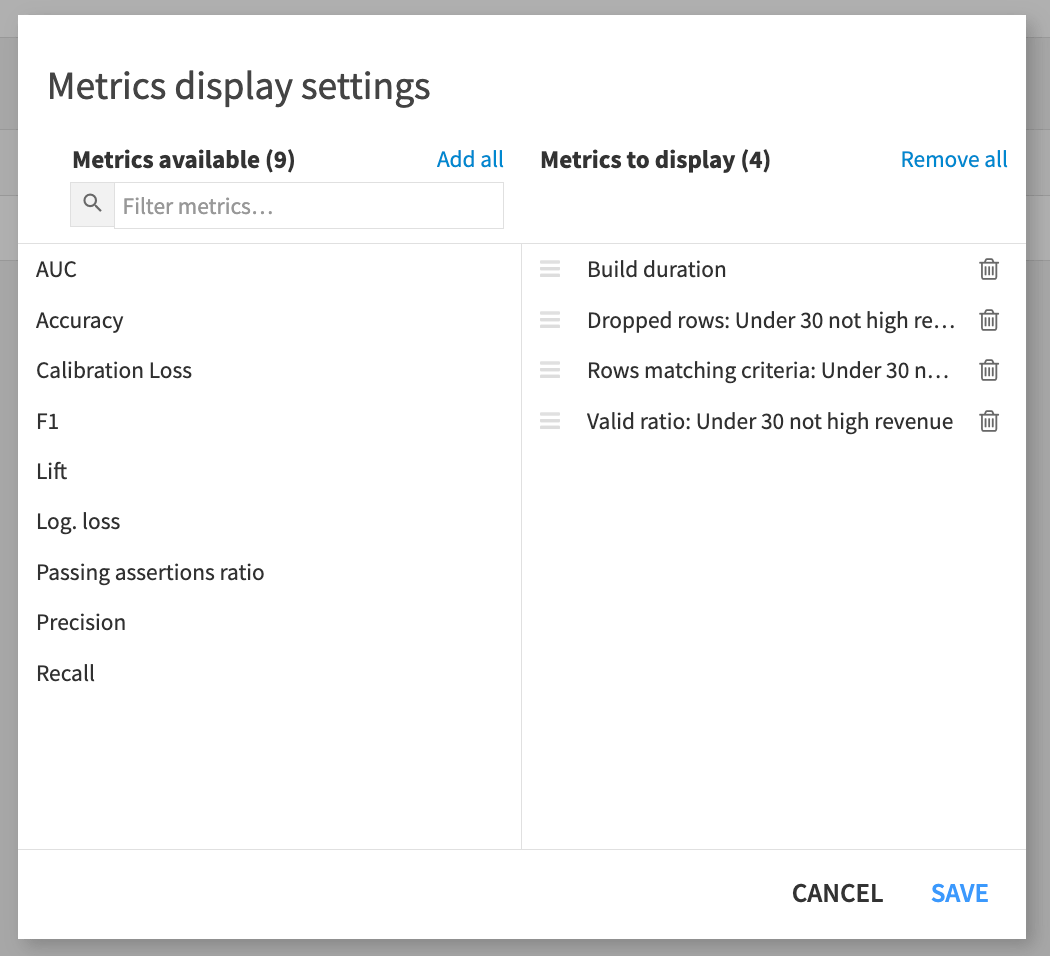Viewport: 1050px width, 956px height.
Task: Click the drag handle for Dropped rows
Action: (549, 320)
